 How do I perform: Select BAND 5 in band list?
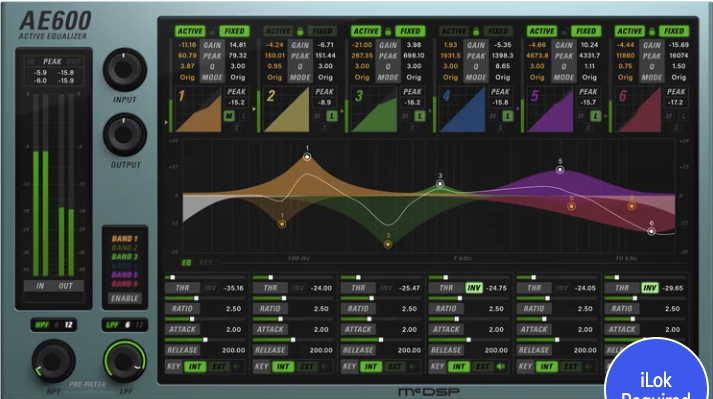coord(125,275)
